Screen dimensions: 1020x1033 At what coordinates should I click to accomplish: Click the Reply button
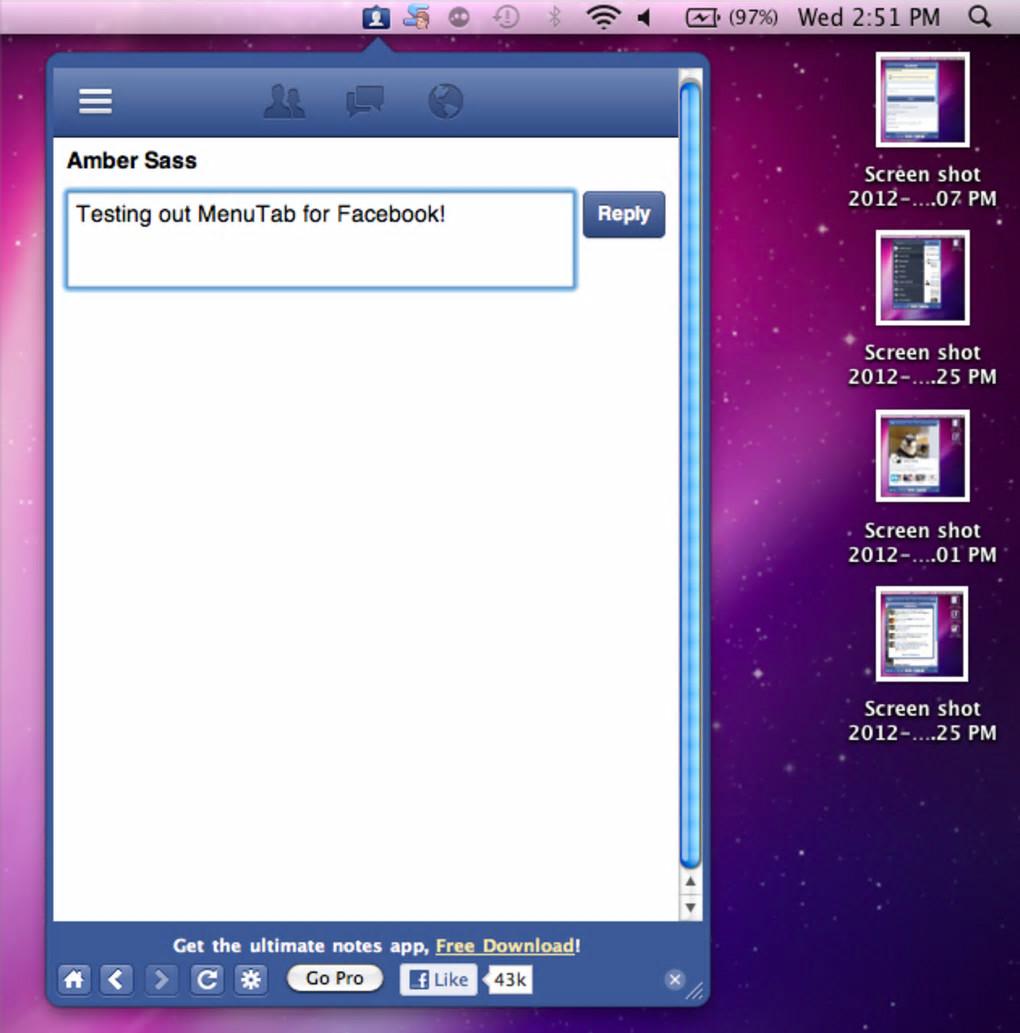click(x=623, y=214)
